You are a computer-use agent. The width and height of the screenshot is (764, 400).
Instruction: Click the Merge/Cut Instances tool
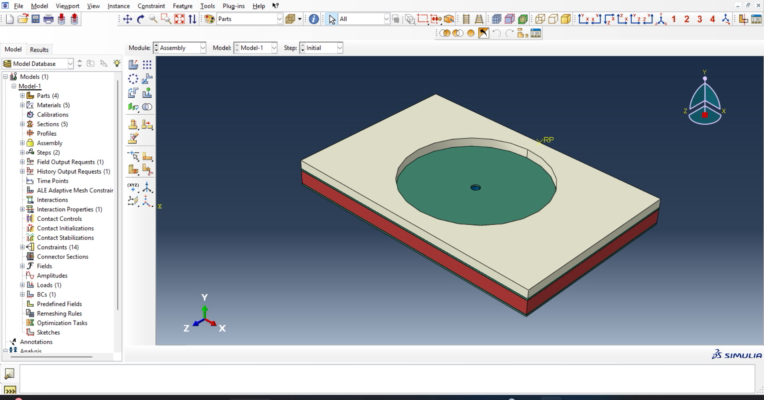point(147,107)
